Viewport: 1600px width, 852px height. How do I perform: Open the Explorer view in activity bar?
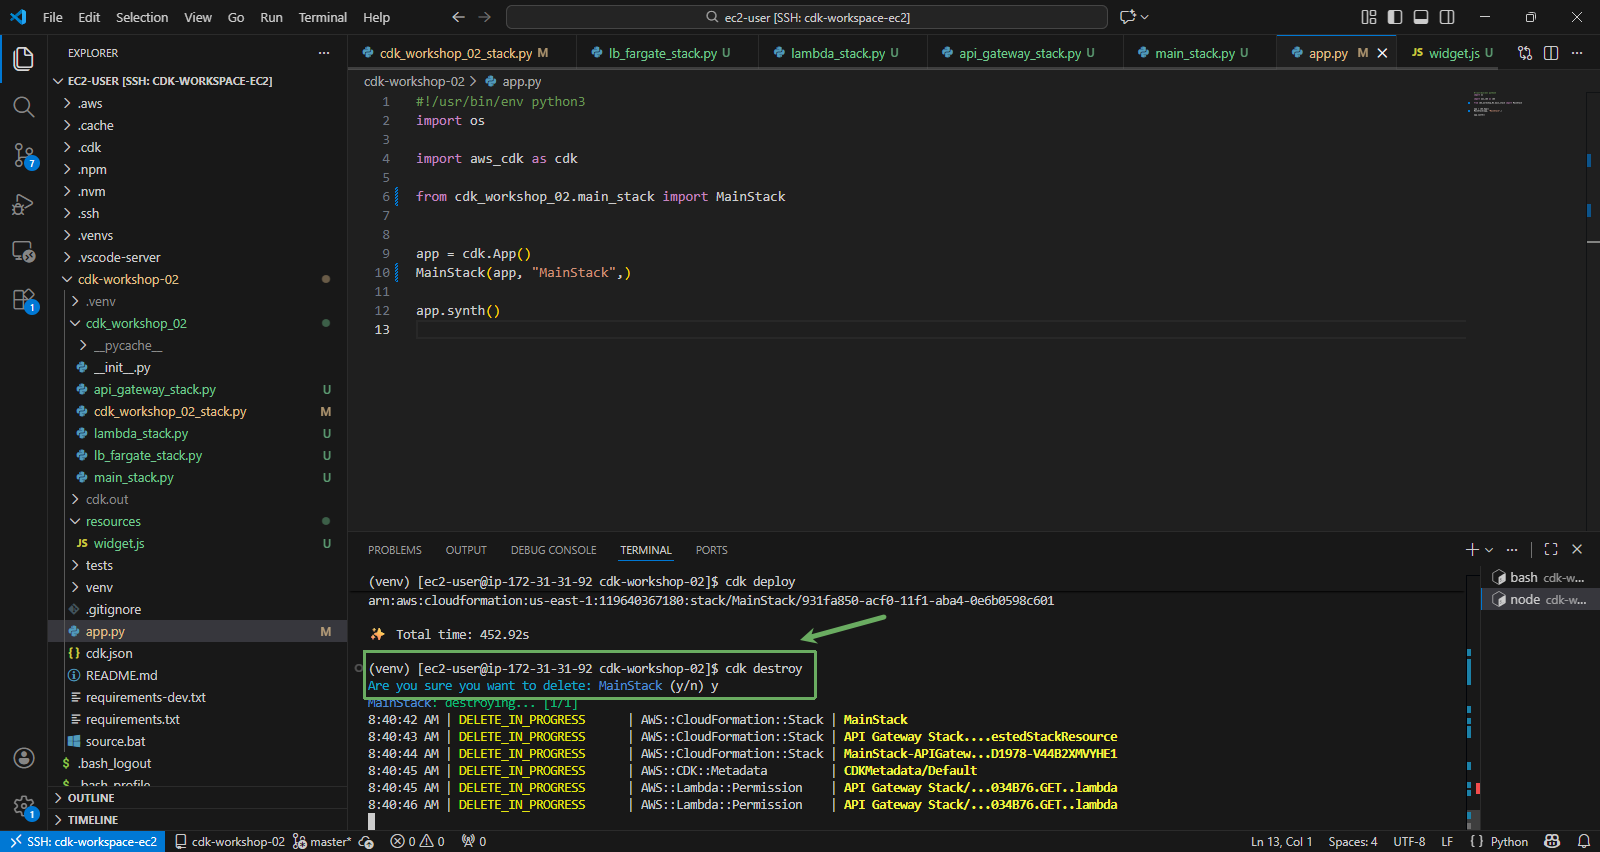[x=23, y=59]
